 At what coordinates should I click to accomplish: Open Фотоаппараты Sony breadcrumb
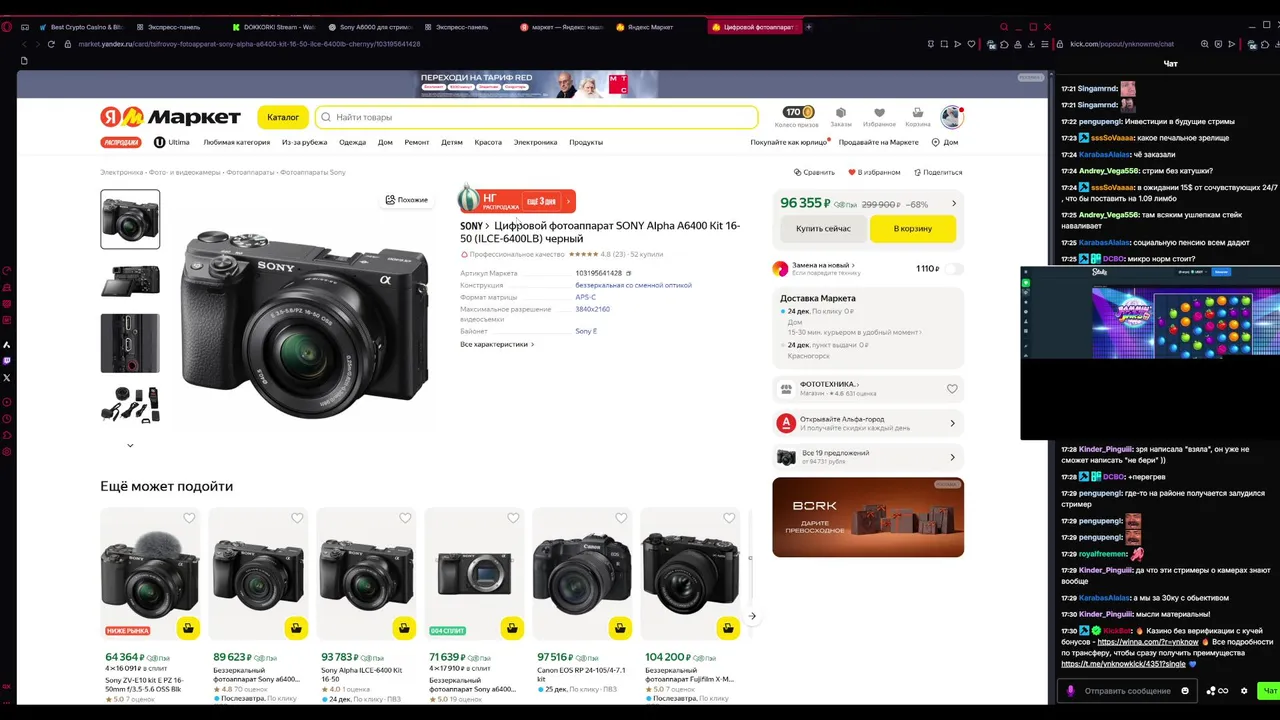(313, 172)
